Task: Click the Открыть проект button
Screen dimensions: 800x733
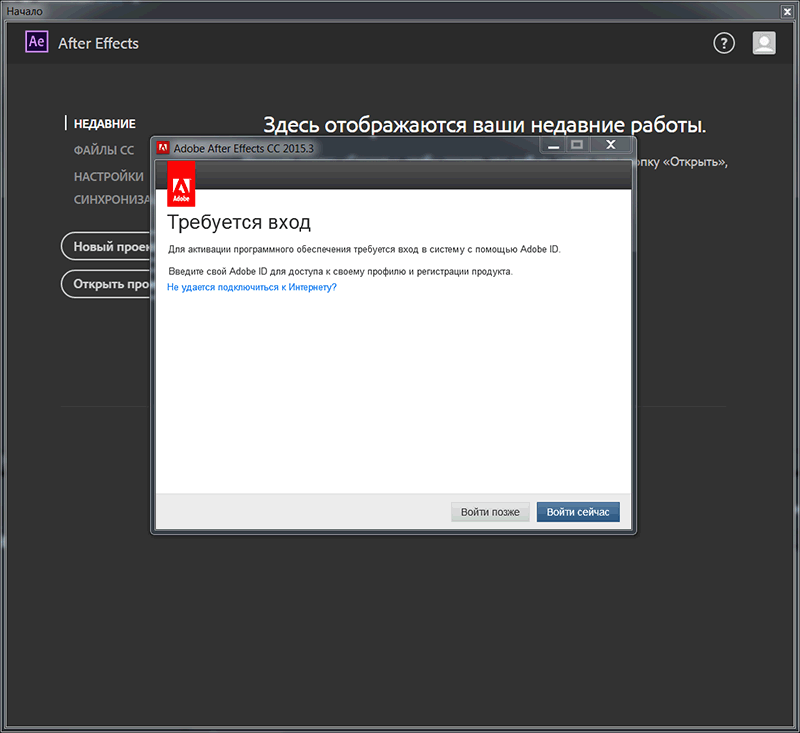Action: click(x=106, y=284)
